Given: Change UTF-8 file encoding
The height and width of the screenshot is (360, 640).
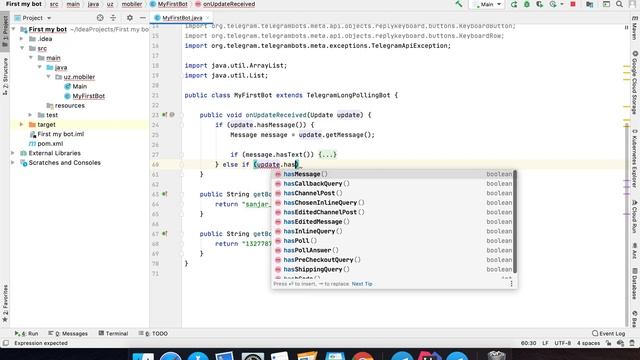Looking at the screenshot, I should click(x=562, y=343).
